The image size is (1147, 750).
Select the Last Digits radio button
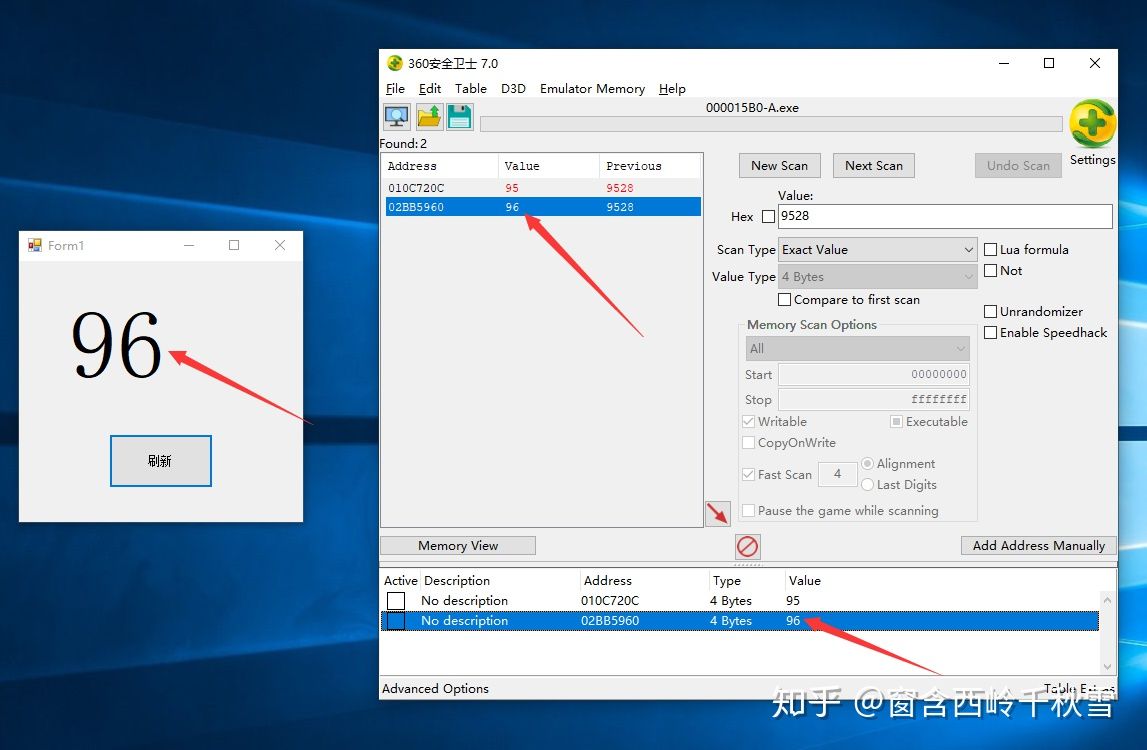868,484
